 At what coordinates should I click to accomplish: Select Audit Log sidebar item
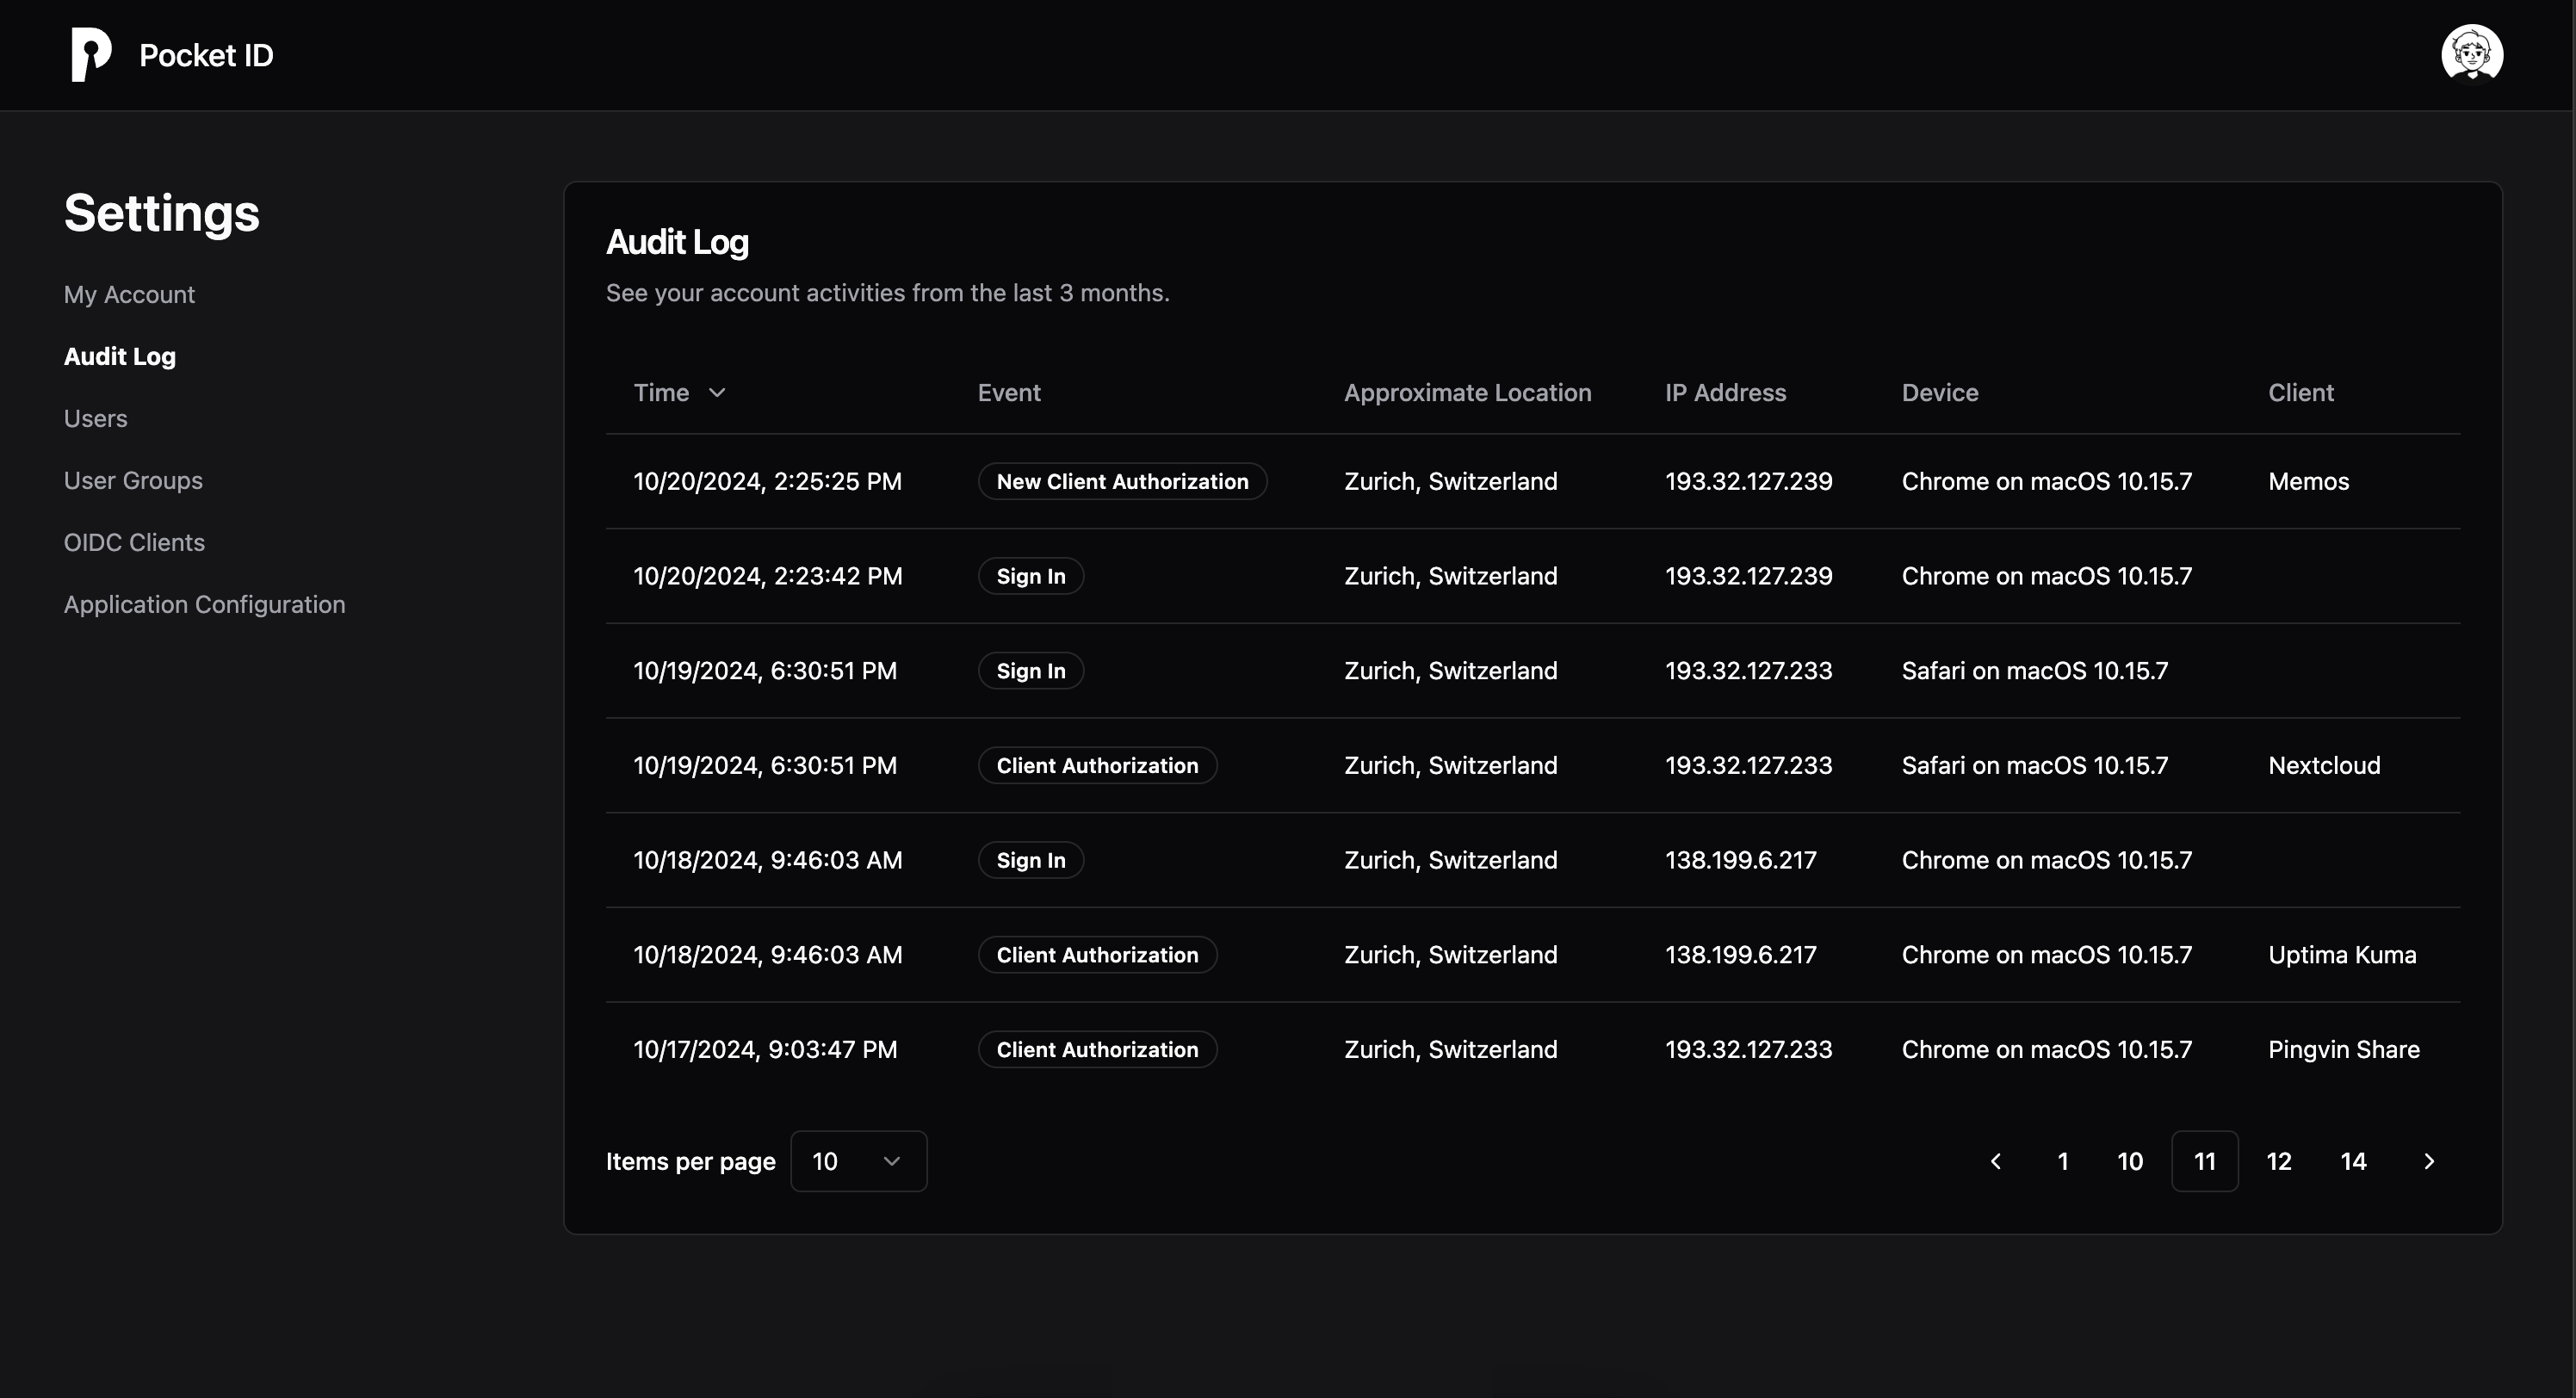pos(119,357)
